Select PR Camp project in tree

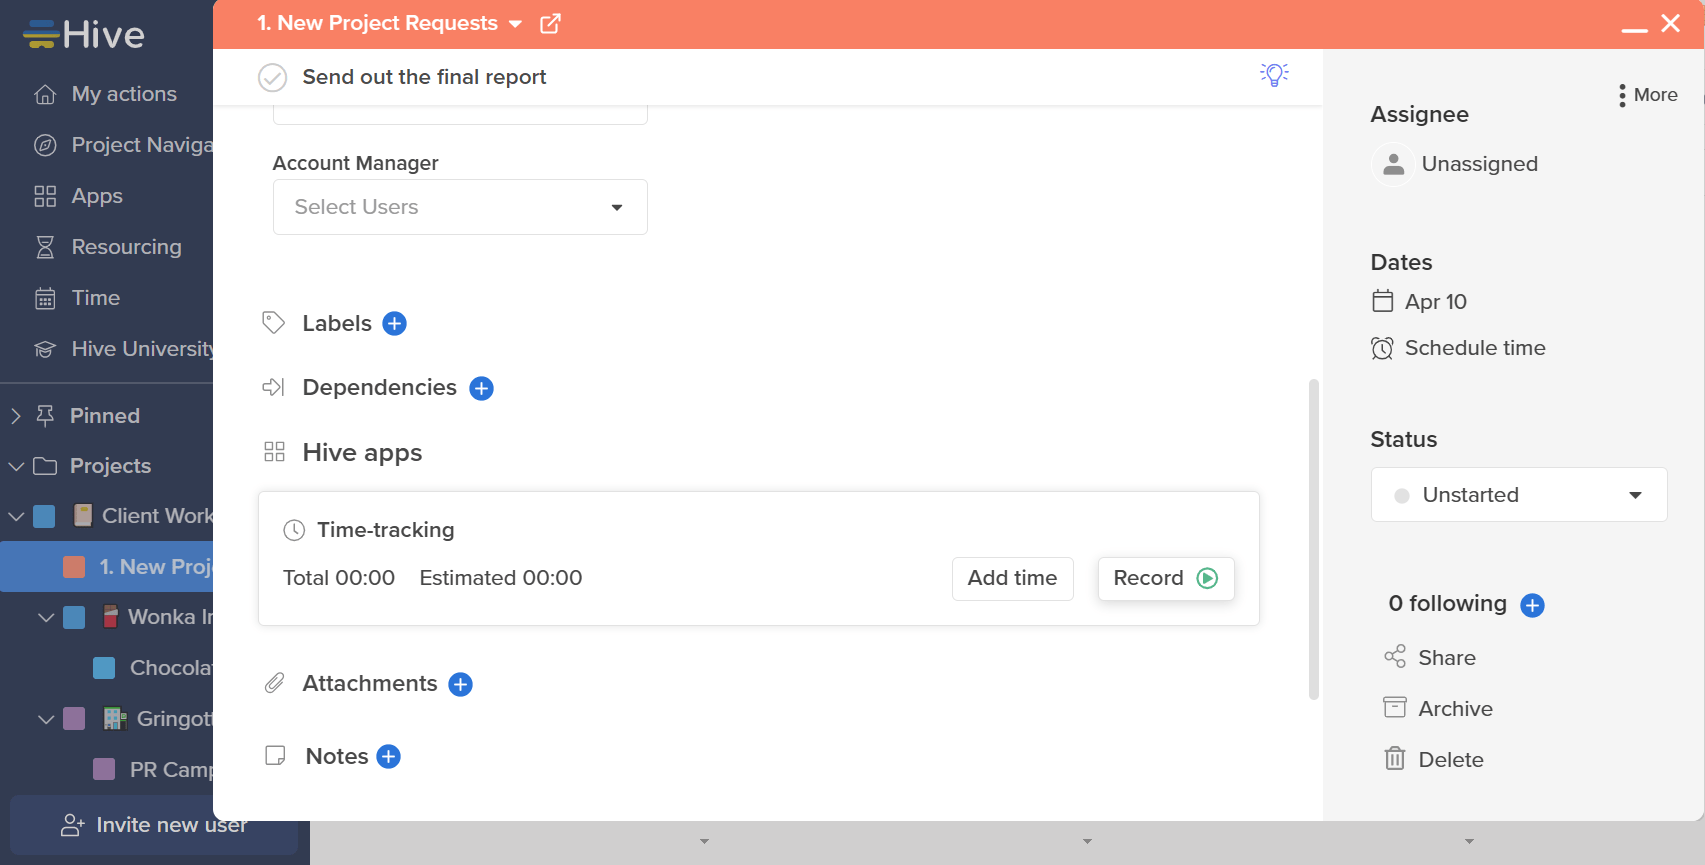pos(171,770)
